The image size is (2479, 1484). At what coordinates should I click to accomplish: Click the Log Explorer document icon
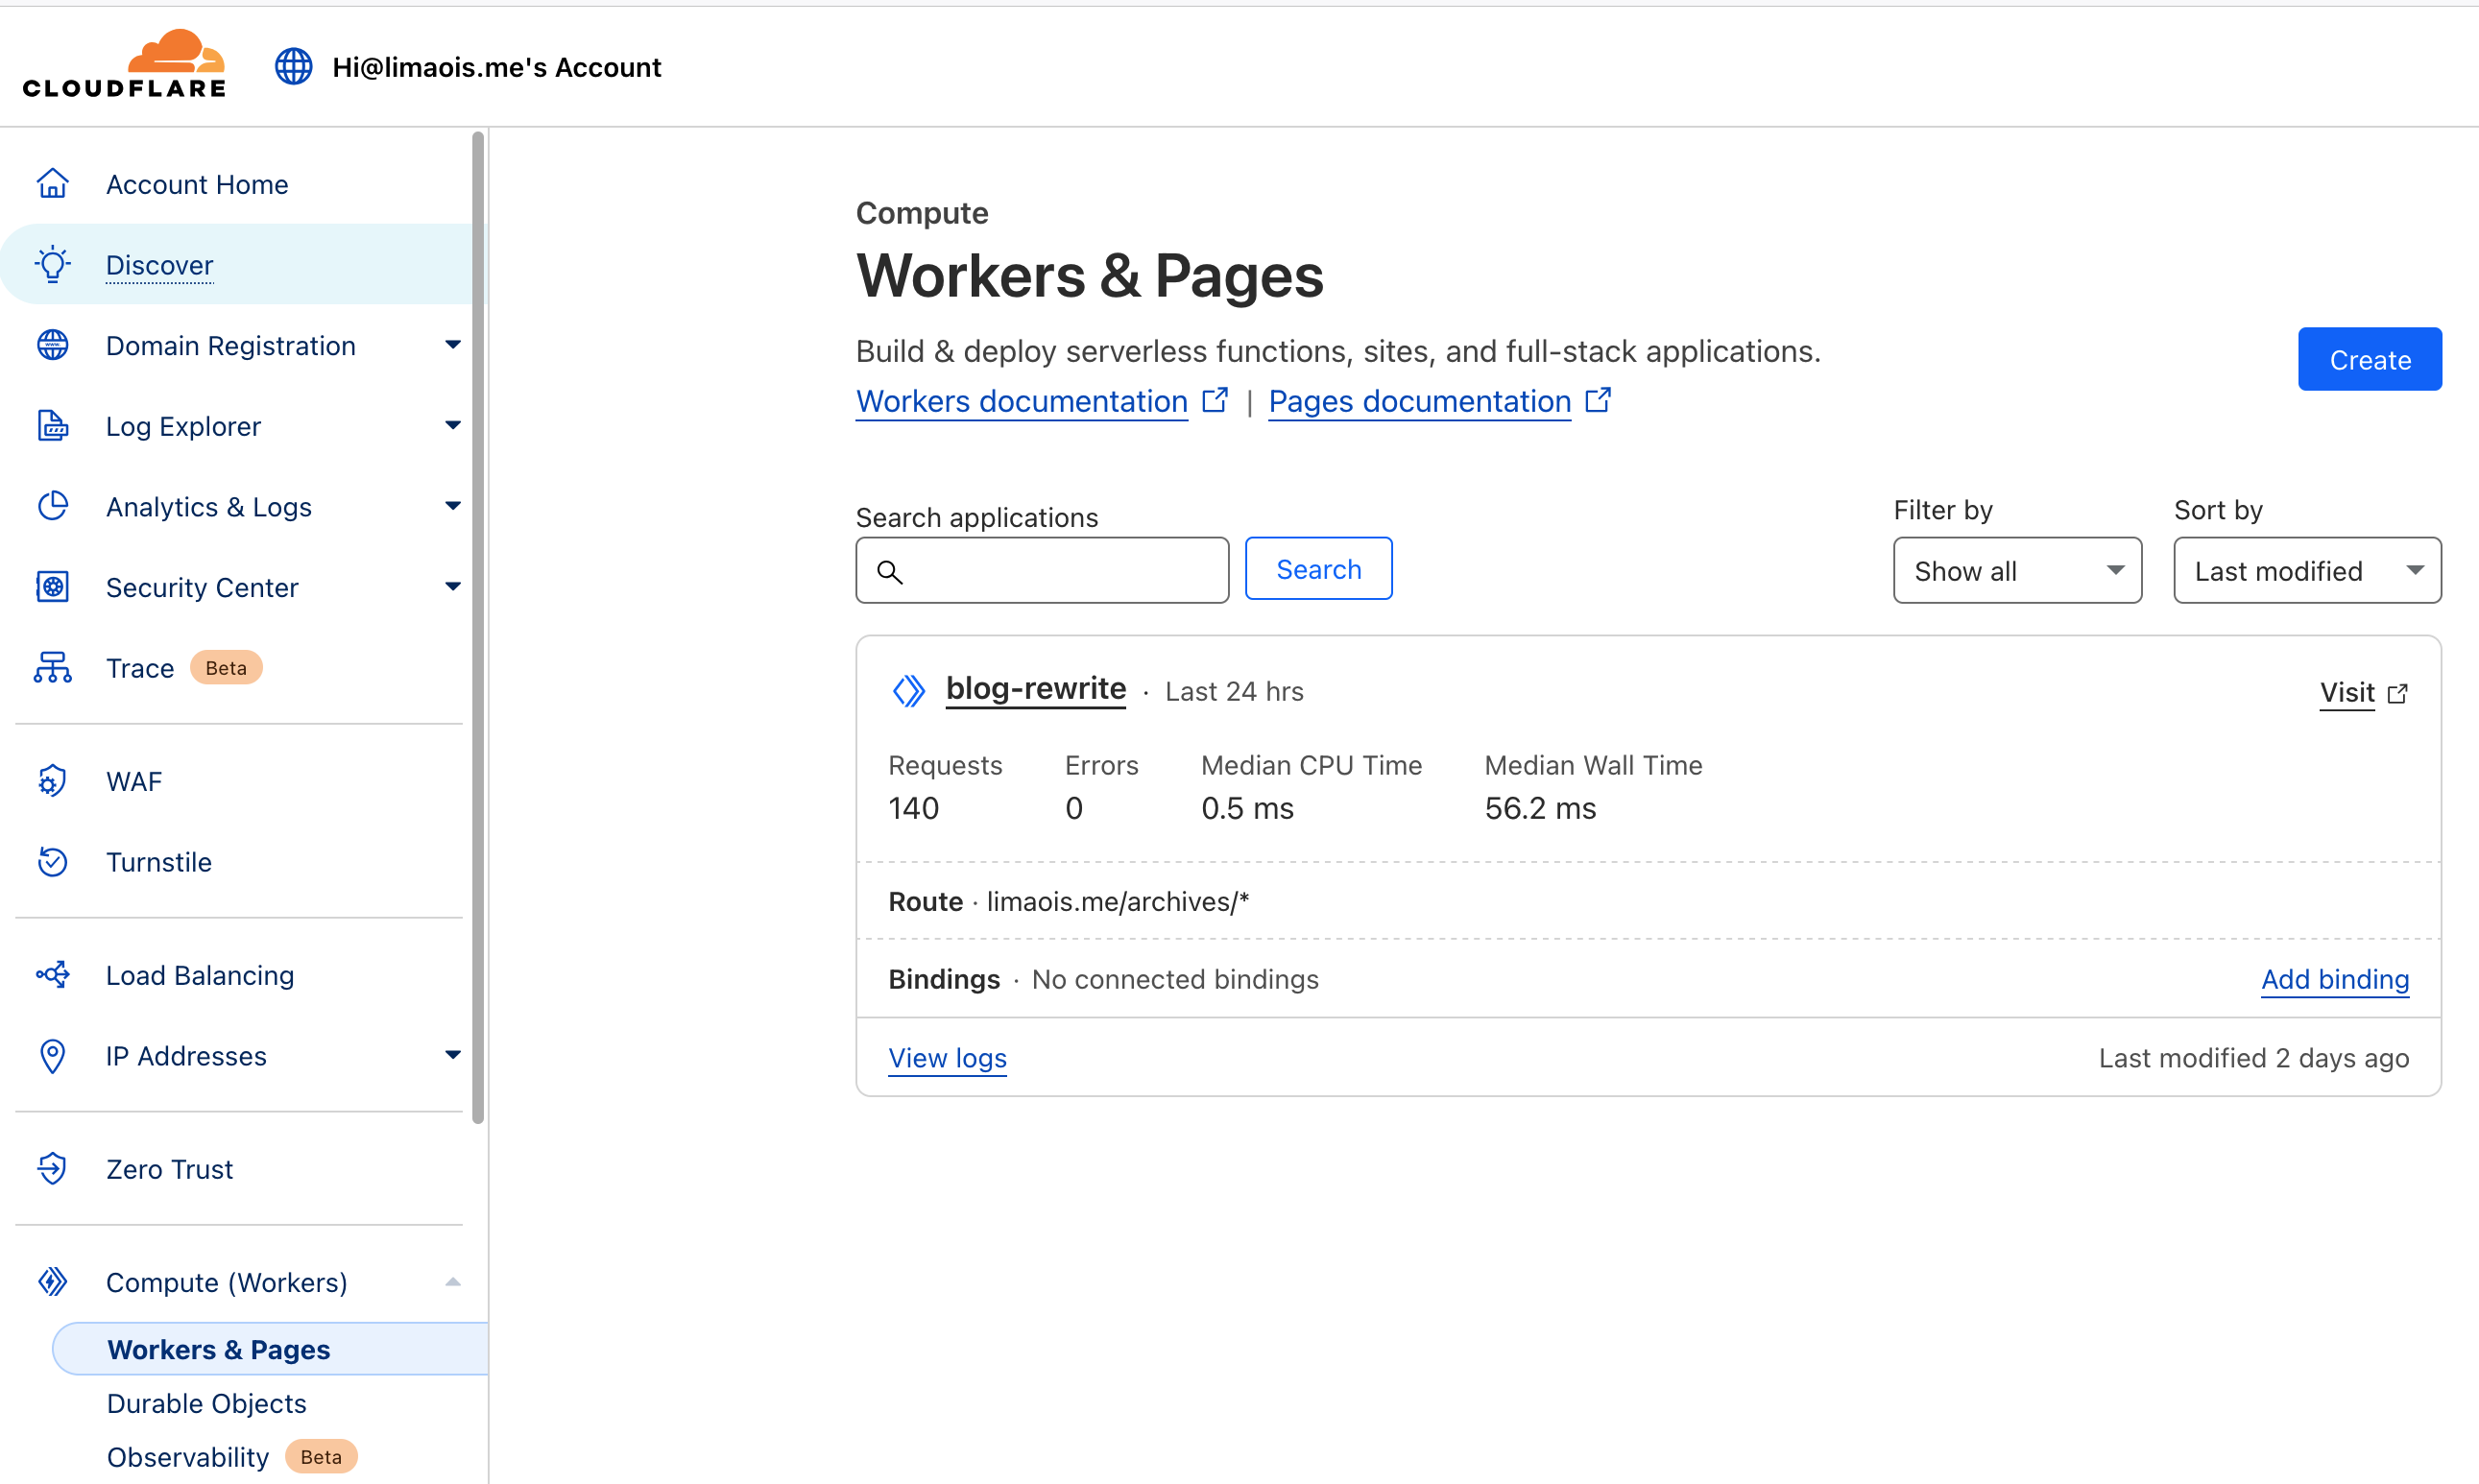(52, 426)
